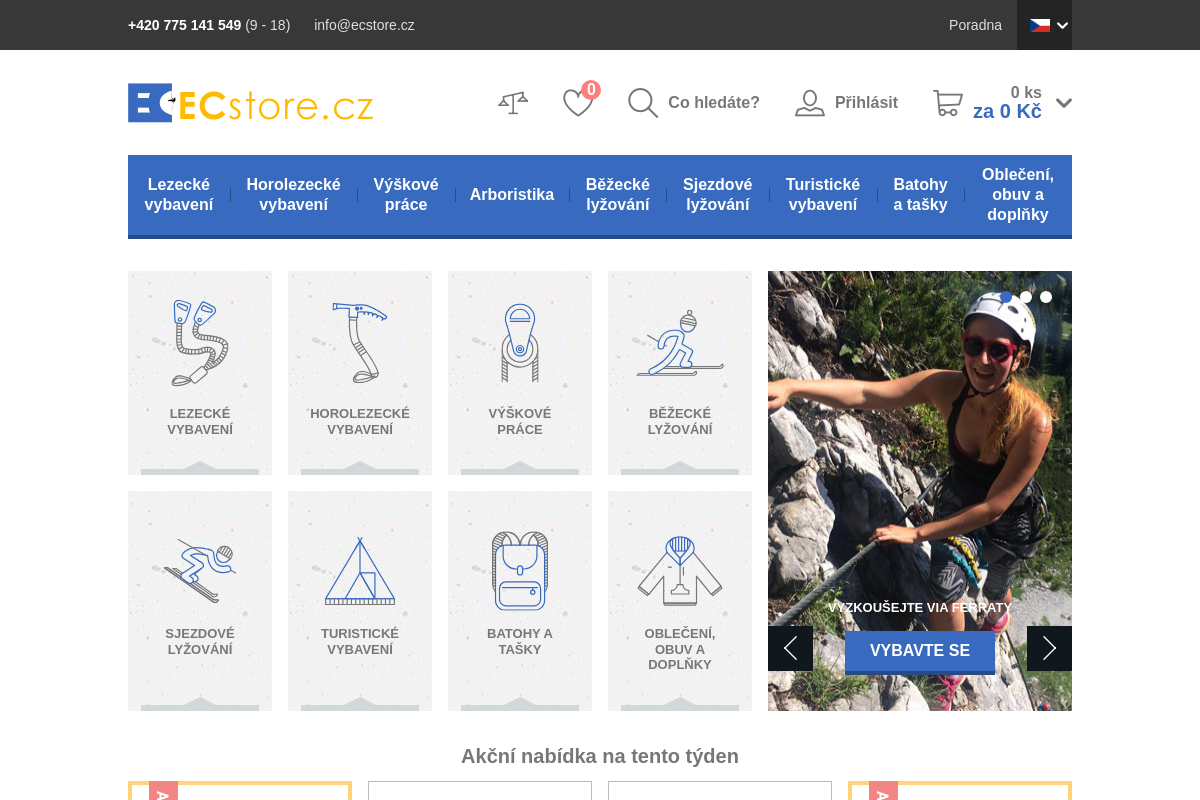Select the Horolezecké vybavení ice axe tile
The height and width of the screenshot is (800, 1200).
click(x=360, y=372)
